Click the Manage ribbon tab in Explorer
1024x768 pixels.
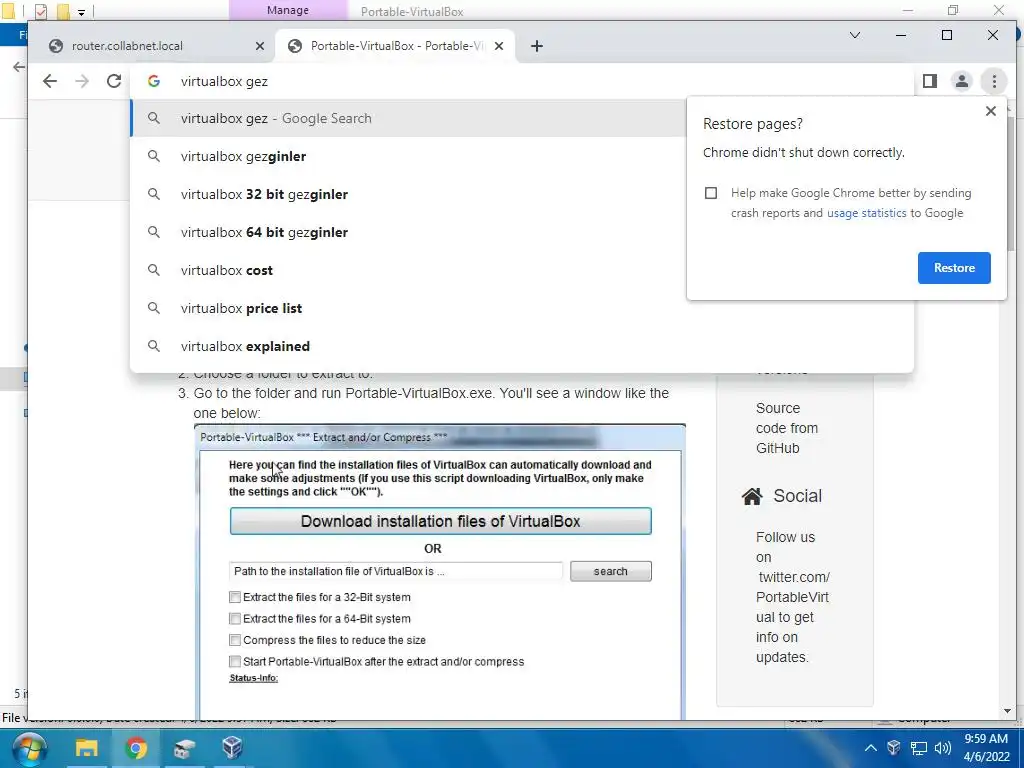pos(287,10)
